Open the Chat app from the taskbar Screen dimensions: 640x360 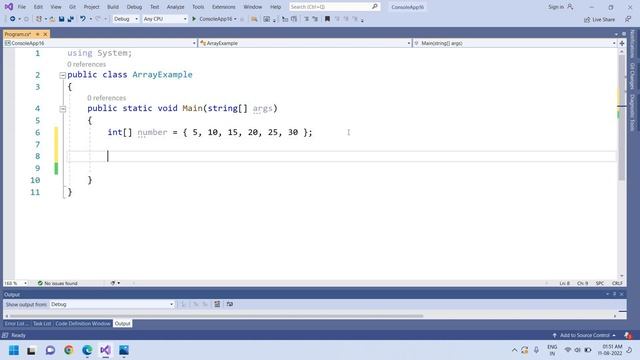(50, 350)
